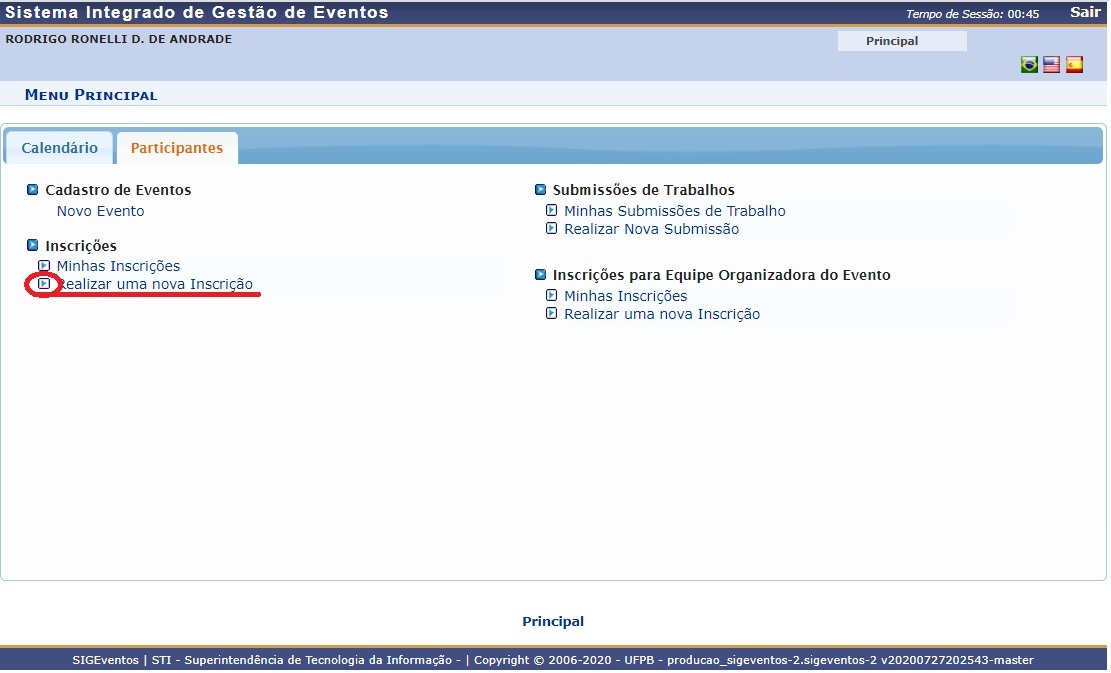Open Minhas Inscrições under Inscrições
The image size is (1111, 673).
pos(118,266)
